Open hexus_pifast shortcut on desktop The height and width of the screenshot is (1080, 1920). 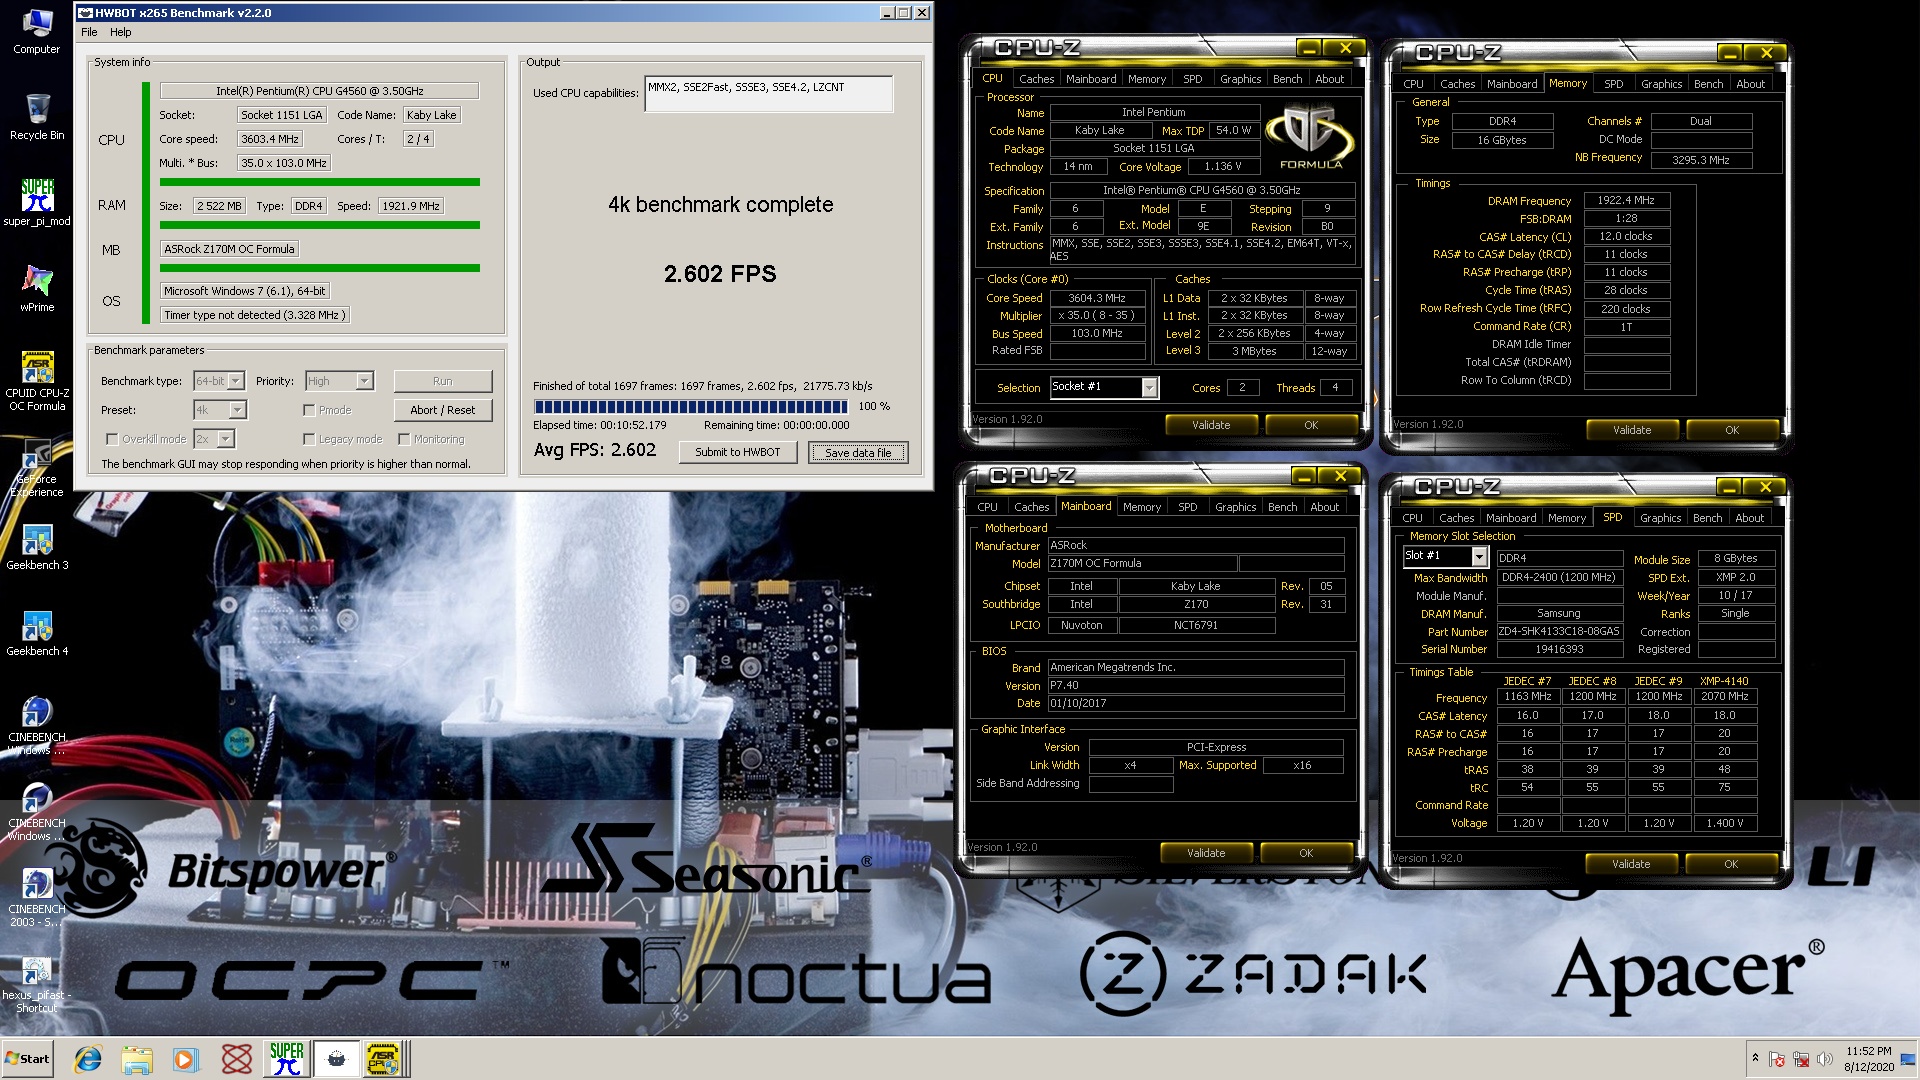[x=36, y=984]
